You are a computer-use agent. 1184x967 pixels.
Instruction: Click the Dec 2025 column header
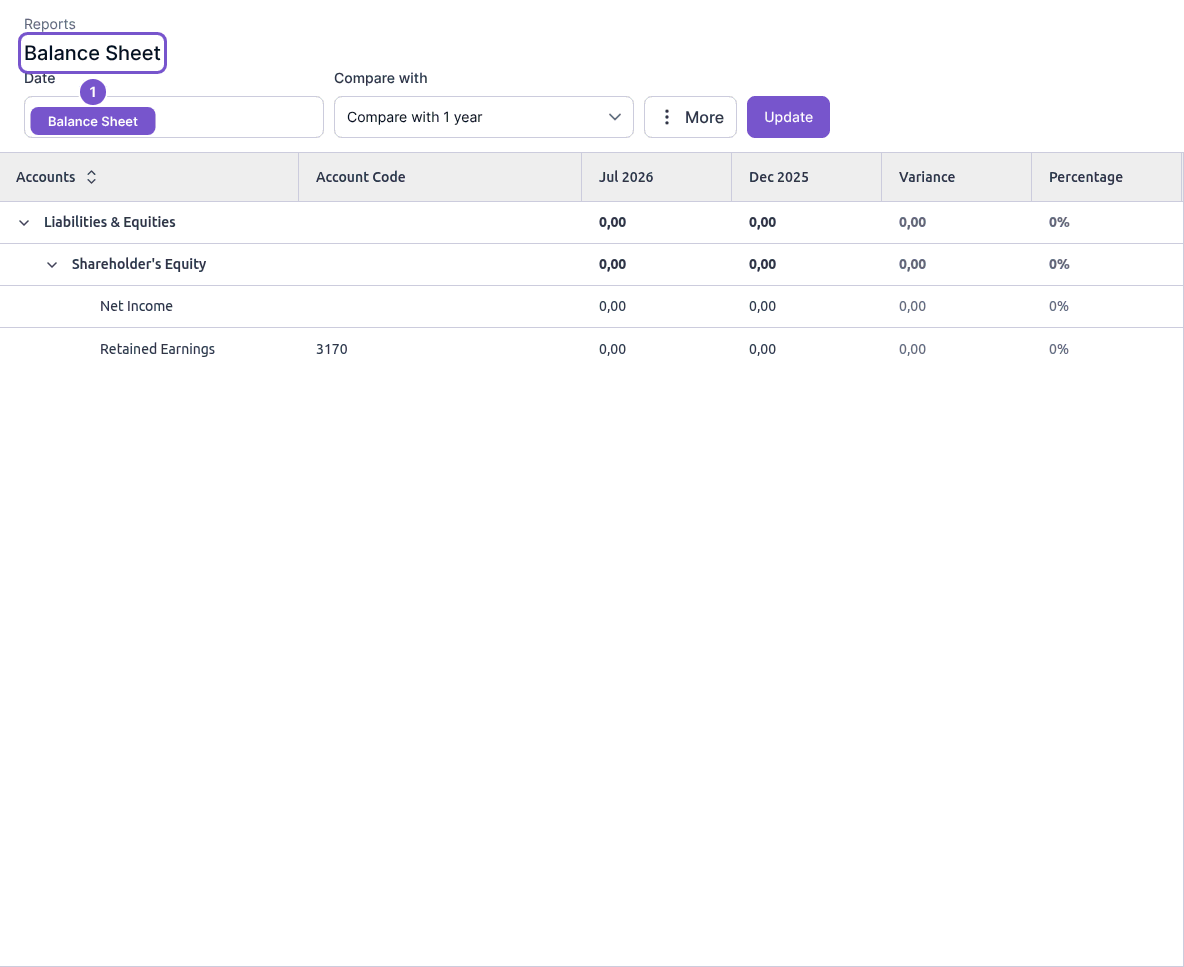pyautogui.click(x=806, y=177)
